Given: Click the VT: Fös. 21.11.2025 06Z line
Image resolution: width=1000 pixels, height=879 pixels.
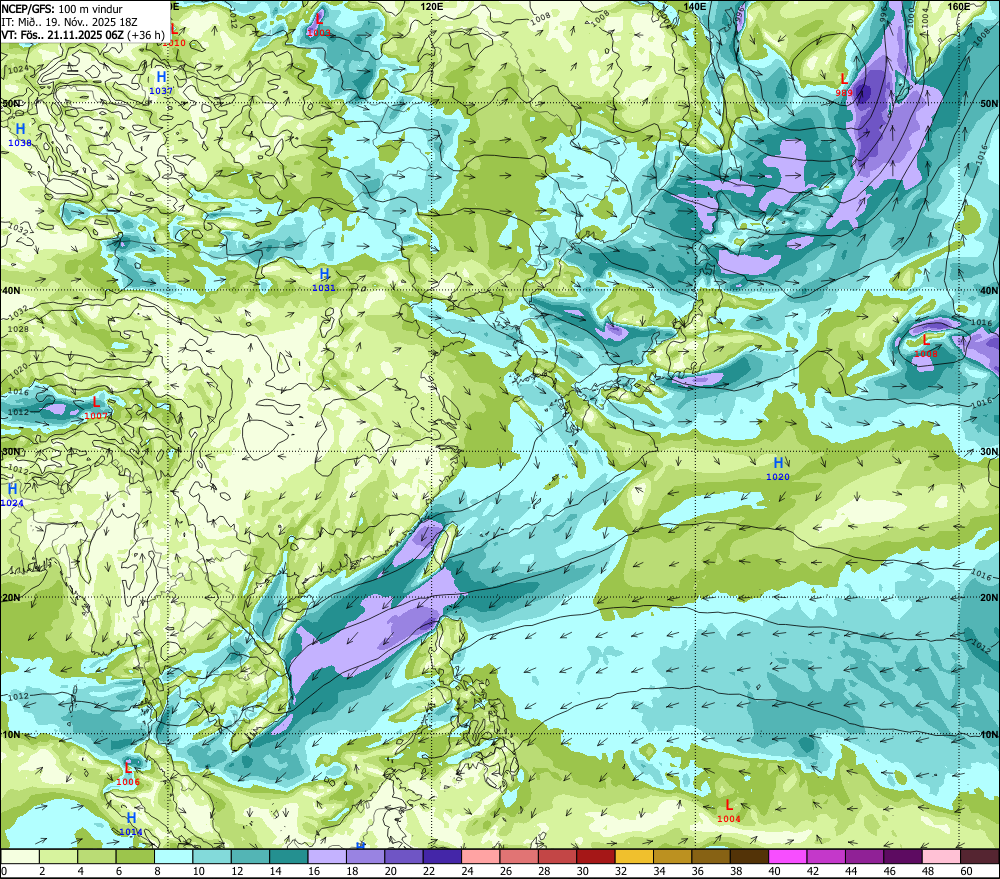Looking at the screenshot, I should coord(83,35).
